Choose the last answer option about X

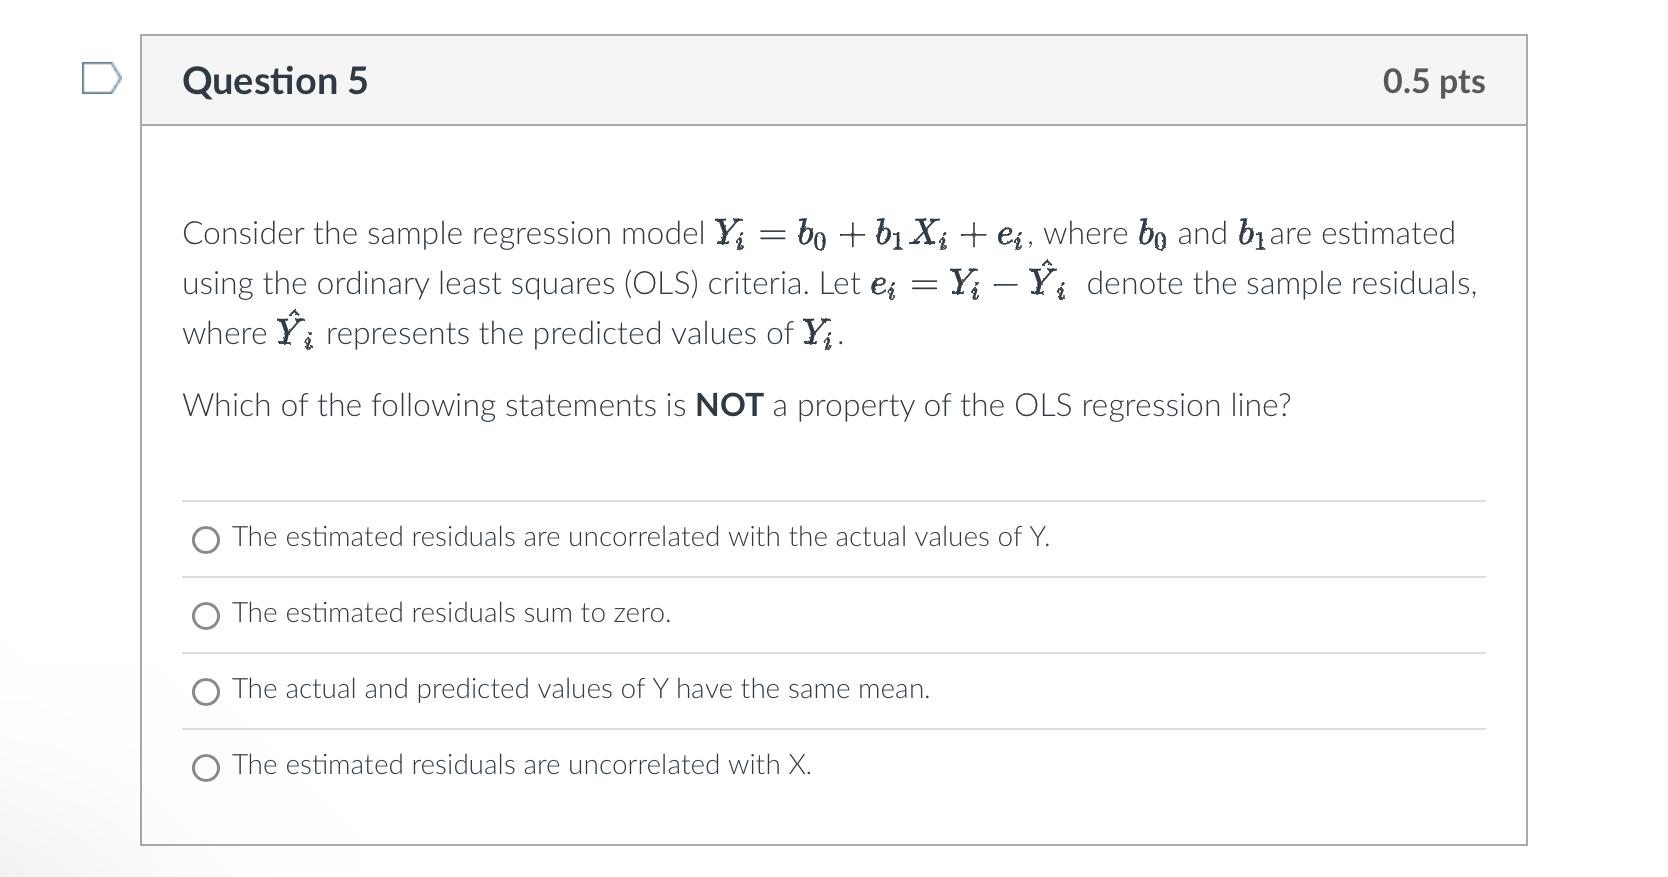pos(521,766)
